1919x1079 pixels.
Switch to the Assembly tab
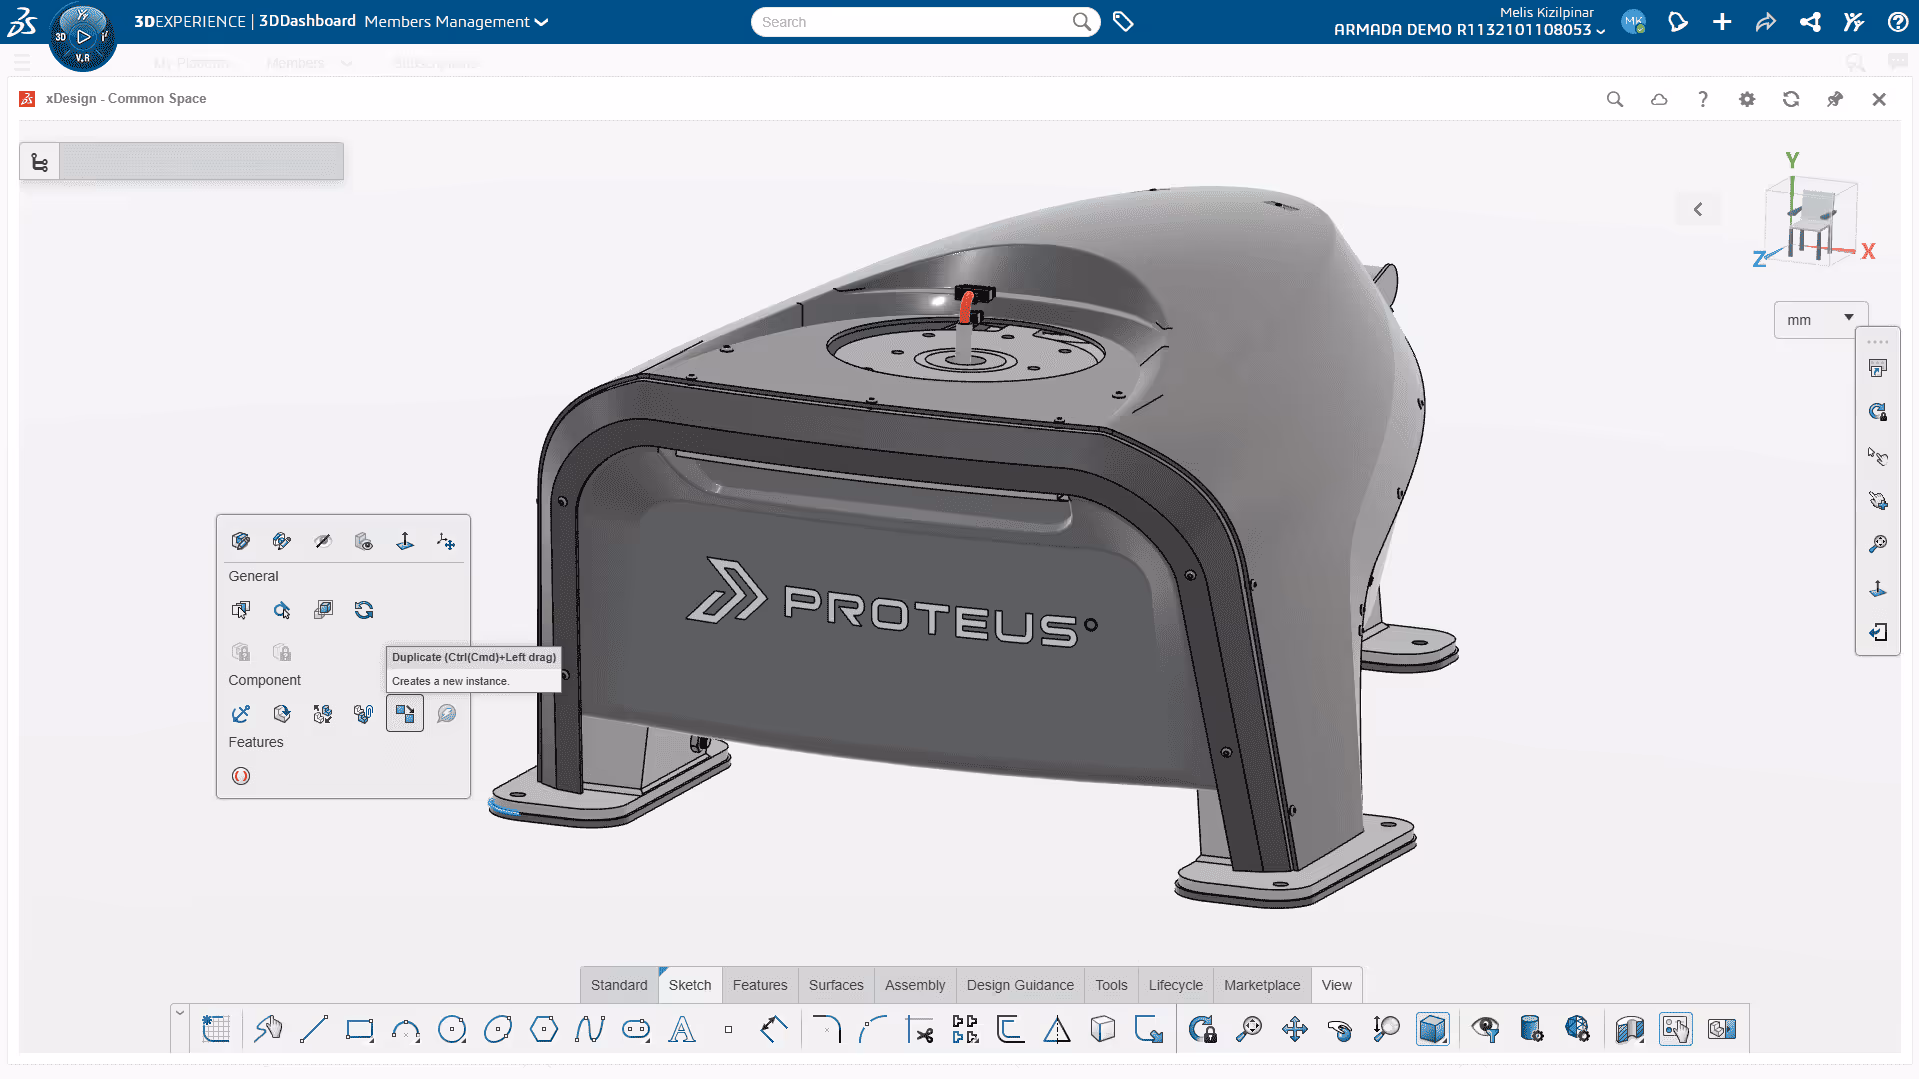pyautogui.click(x=915, y=985)
